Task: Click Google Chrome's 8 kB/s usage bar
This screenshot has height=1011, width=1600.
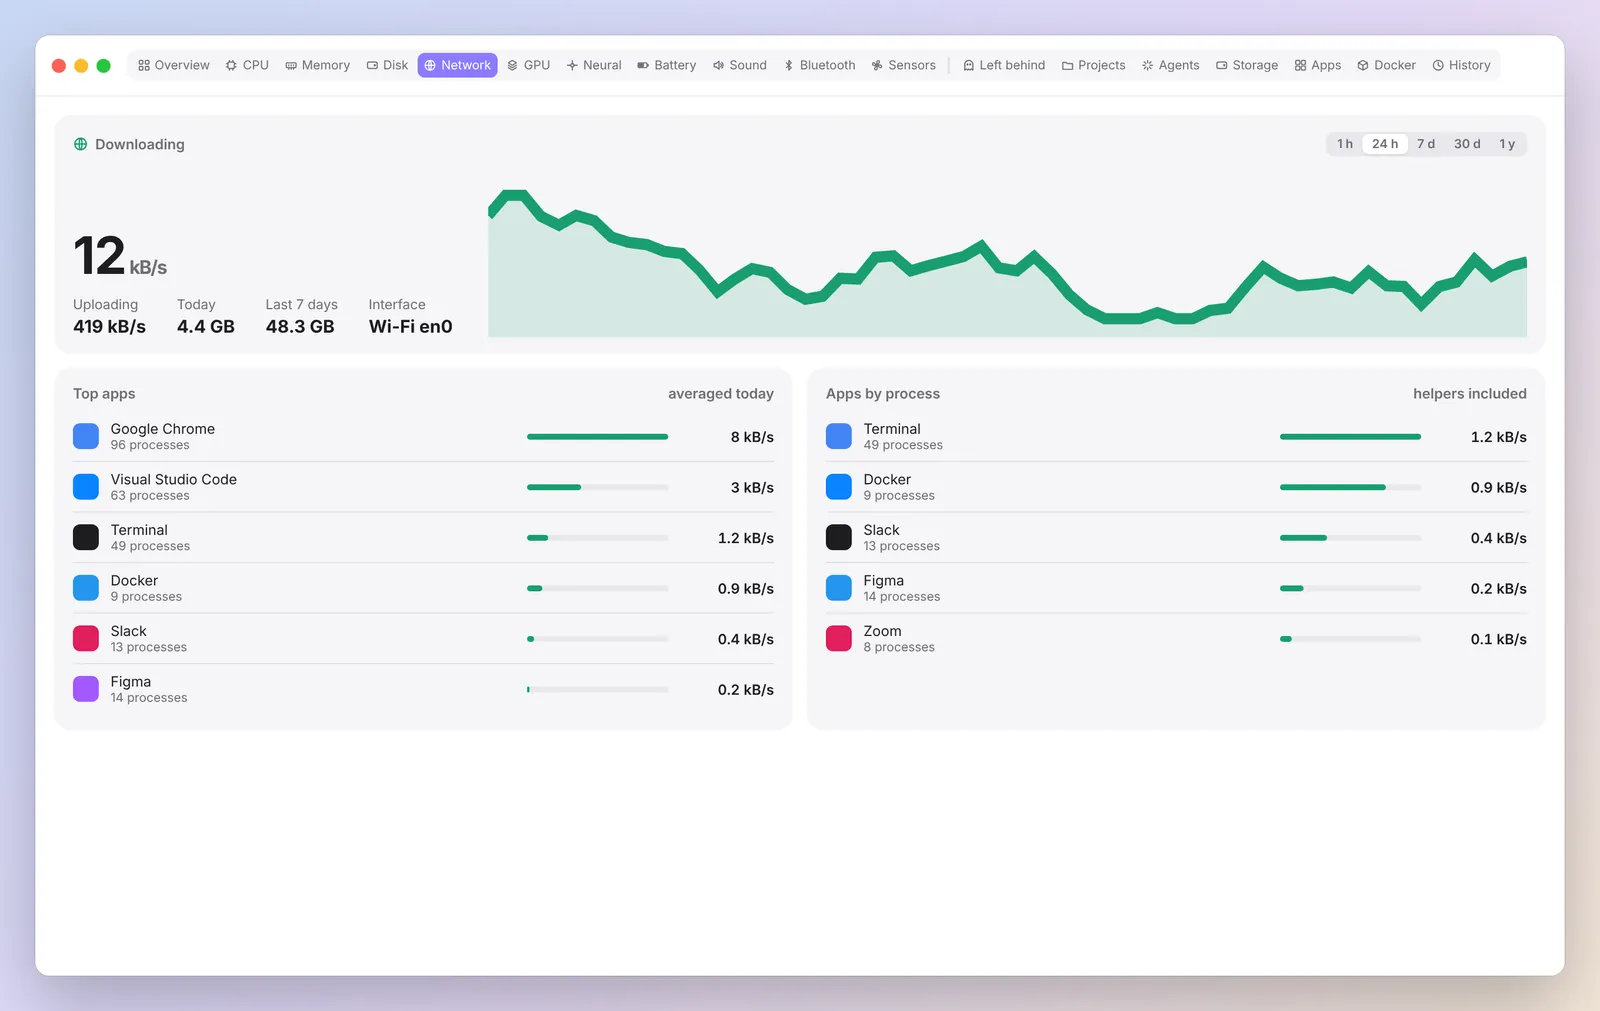Action: (x=597, y=437)
